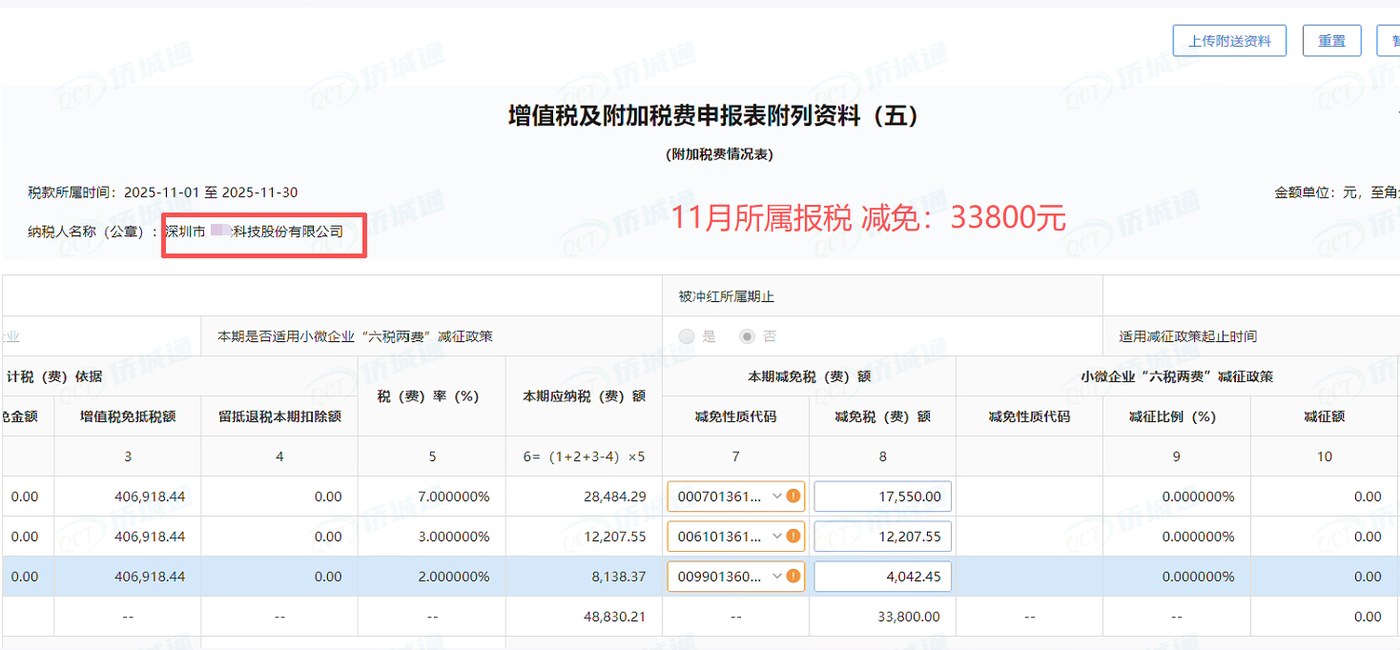The image size is (1400, 650).
Task: Click the 重置 button
Action: (1331, 41)
